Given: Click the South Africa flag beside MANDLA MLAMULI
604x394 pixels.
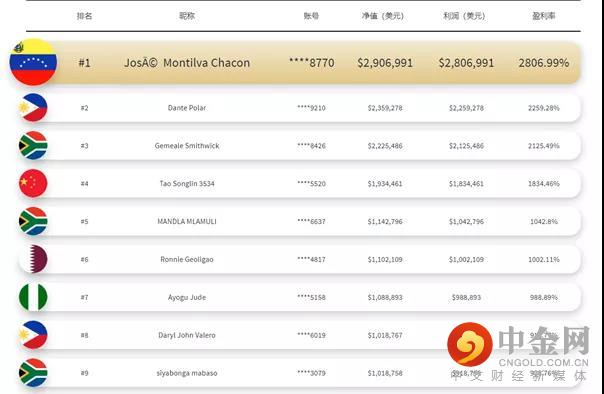Looking at the screenshot, I should (x=33, y=221).
